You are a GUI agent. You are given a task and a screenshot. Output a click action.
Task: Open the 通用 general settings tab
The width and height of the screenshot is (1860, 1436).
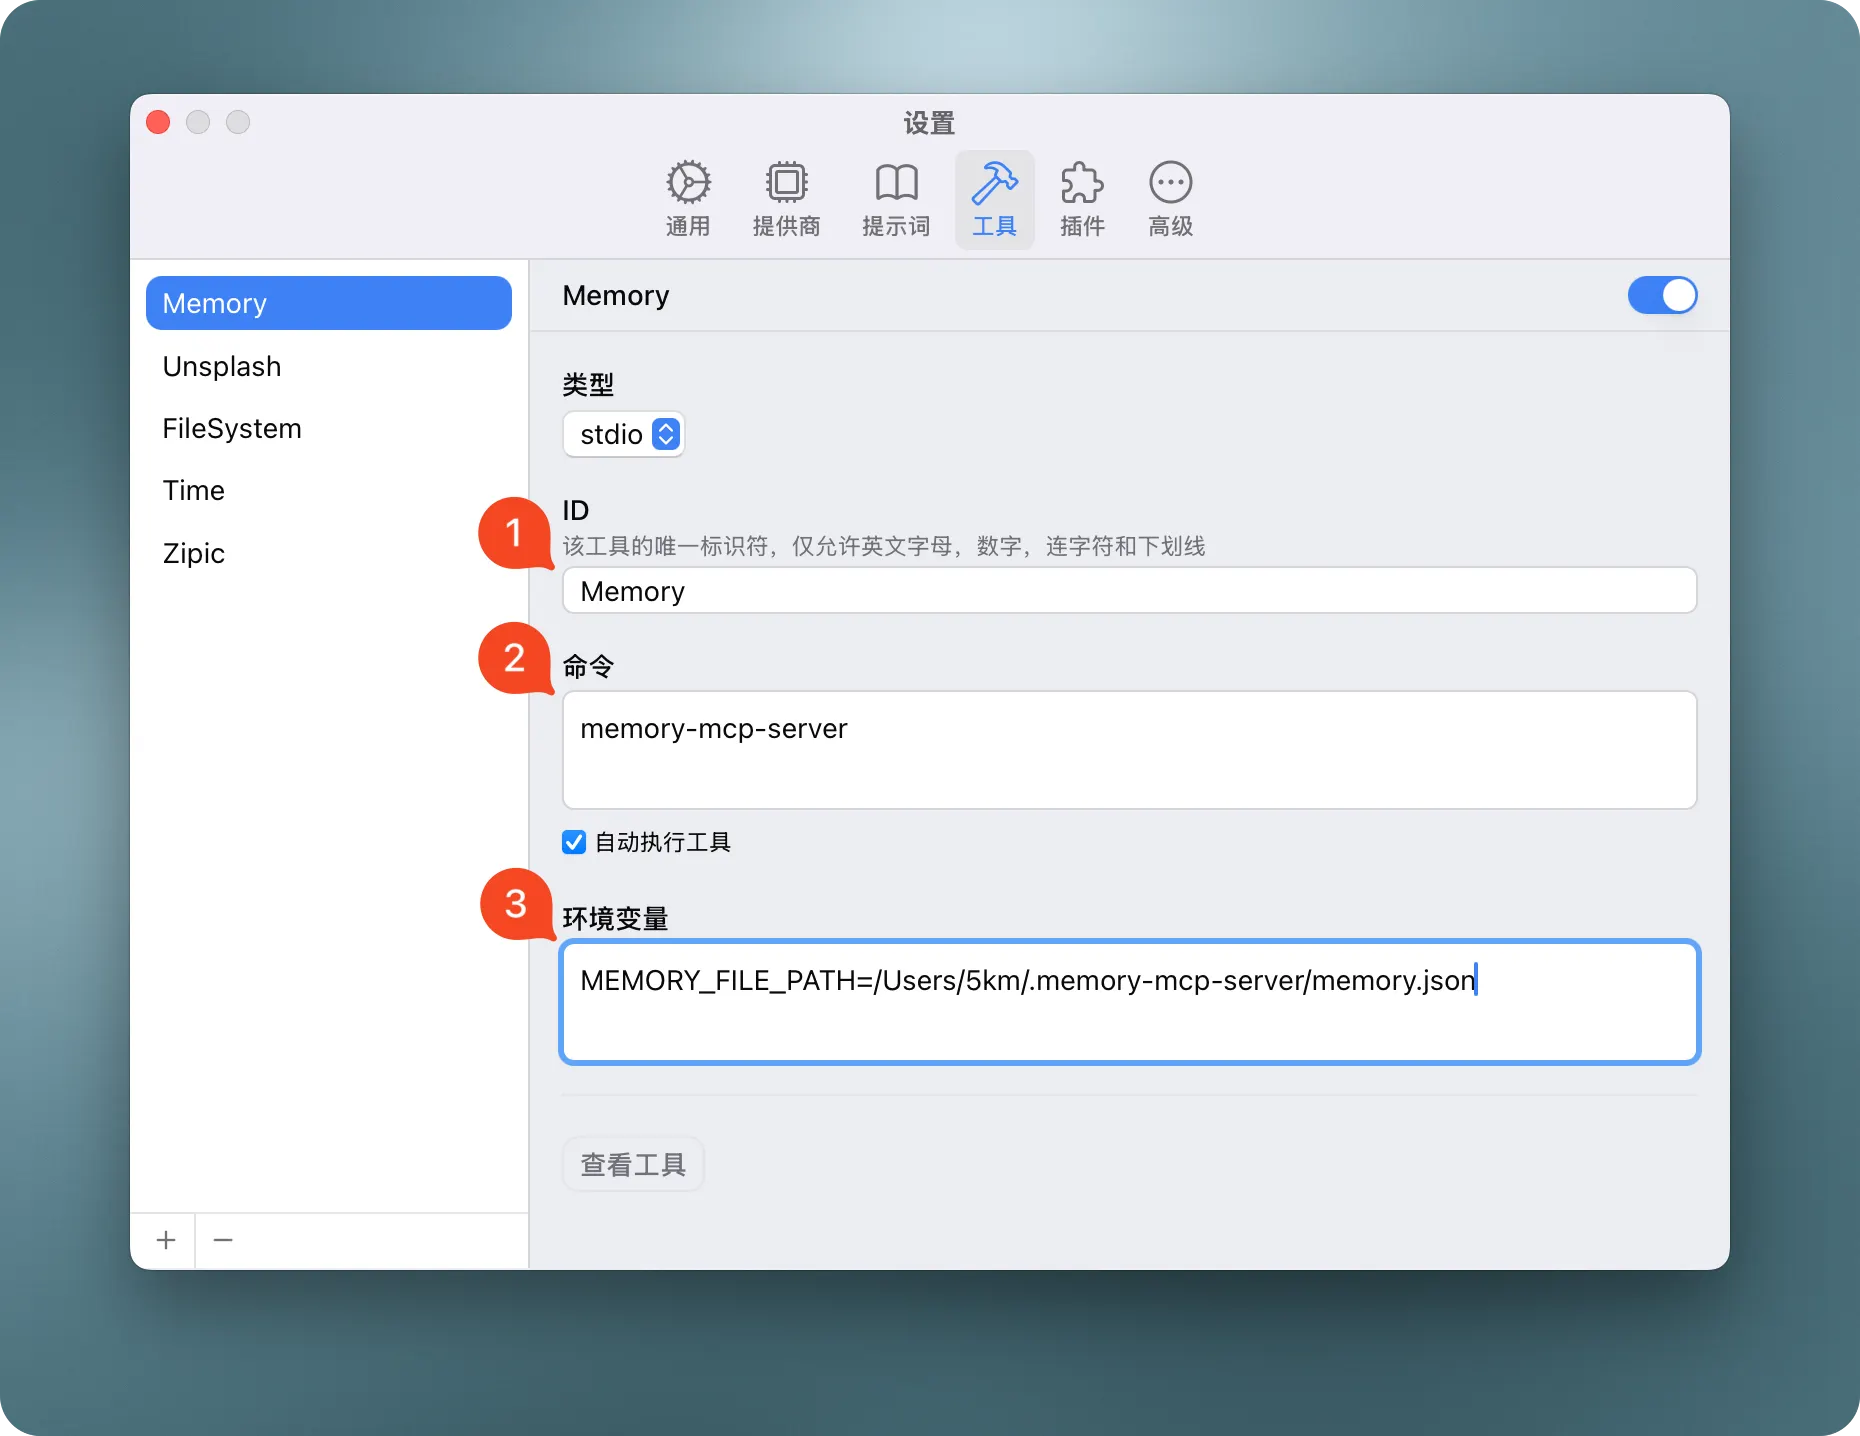[x=688, y=200]
